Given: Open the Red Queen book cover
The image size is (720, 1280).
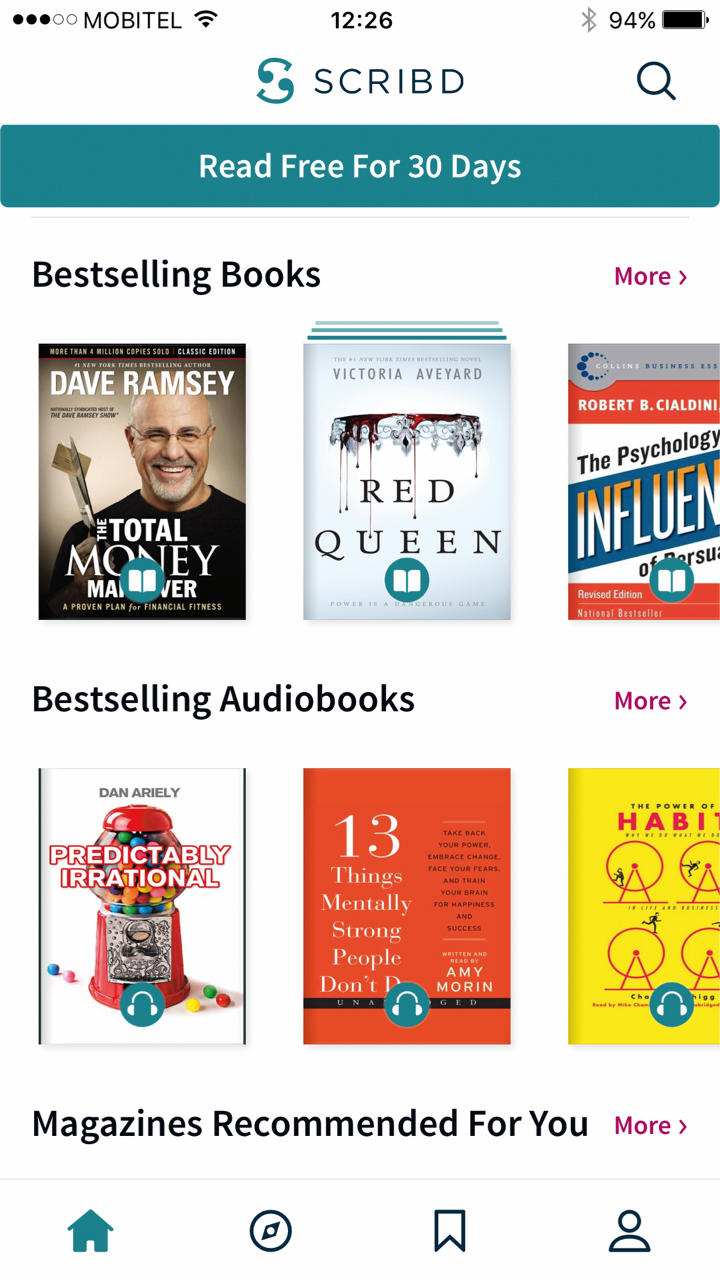Looking at the screenshot, I should [407, 482].
